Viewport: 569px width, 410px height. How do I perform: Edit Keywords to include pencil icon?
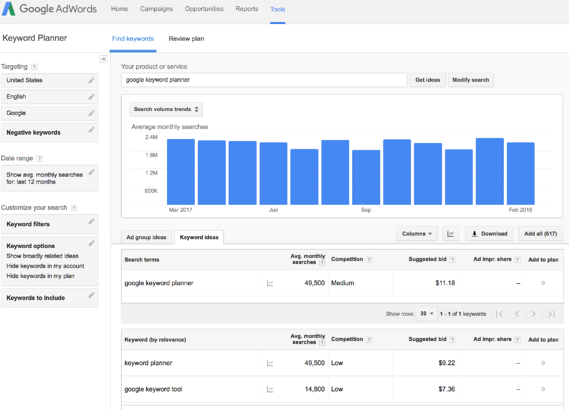click(x=91, y=295)
